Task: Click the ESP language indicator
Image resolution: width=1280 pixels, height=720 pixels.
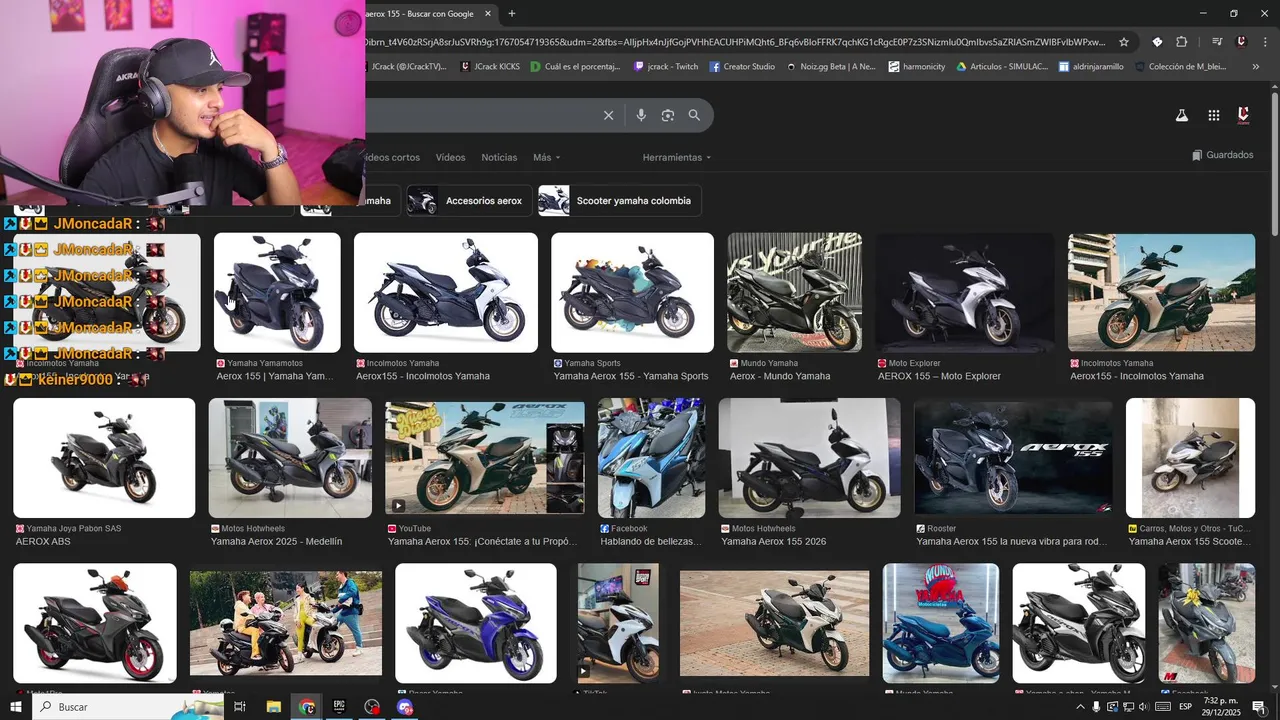Action: (1185, 707)
